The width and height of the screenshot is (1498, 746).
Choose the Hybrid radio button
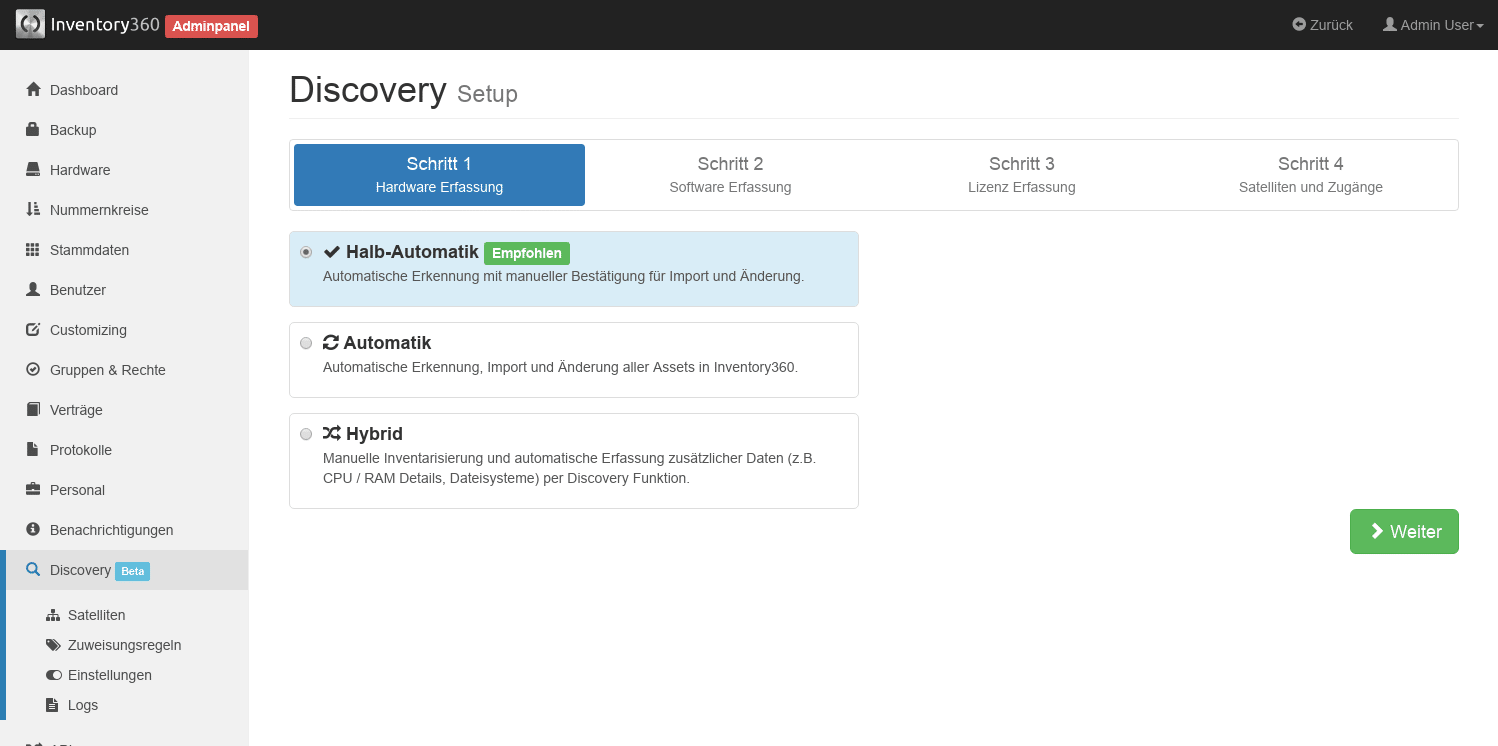[x=306, y=434]
